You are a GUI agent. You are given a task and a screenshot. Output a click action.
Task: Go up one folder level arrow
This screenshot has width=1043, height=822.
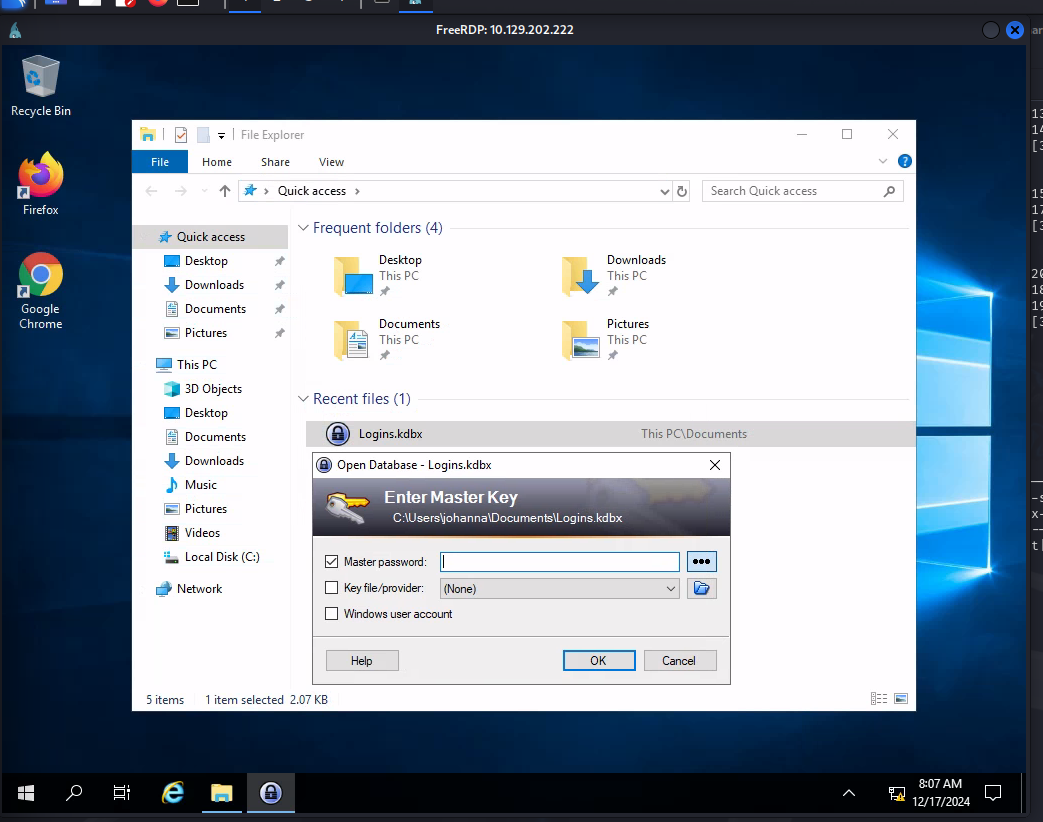225,191
